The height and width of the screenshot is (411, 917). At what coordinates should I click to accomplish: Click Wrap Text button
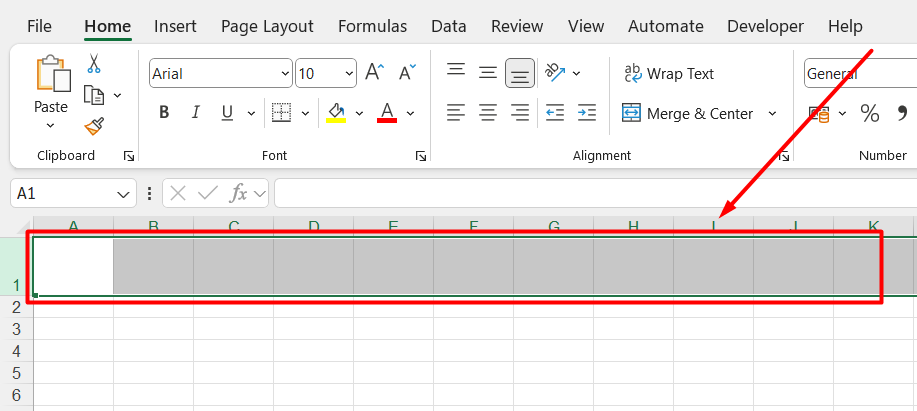(670, 74)
